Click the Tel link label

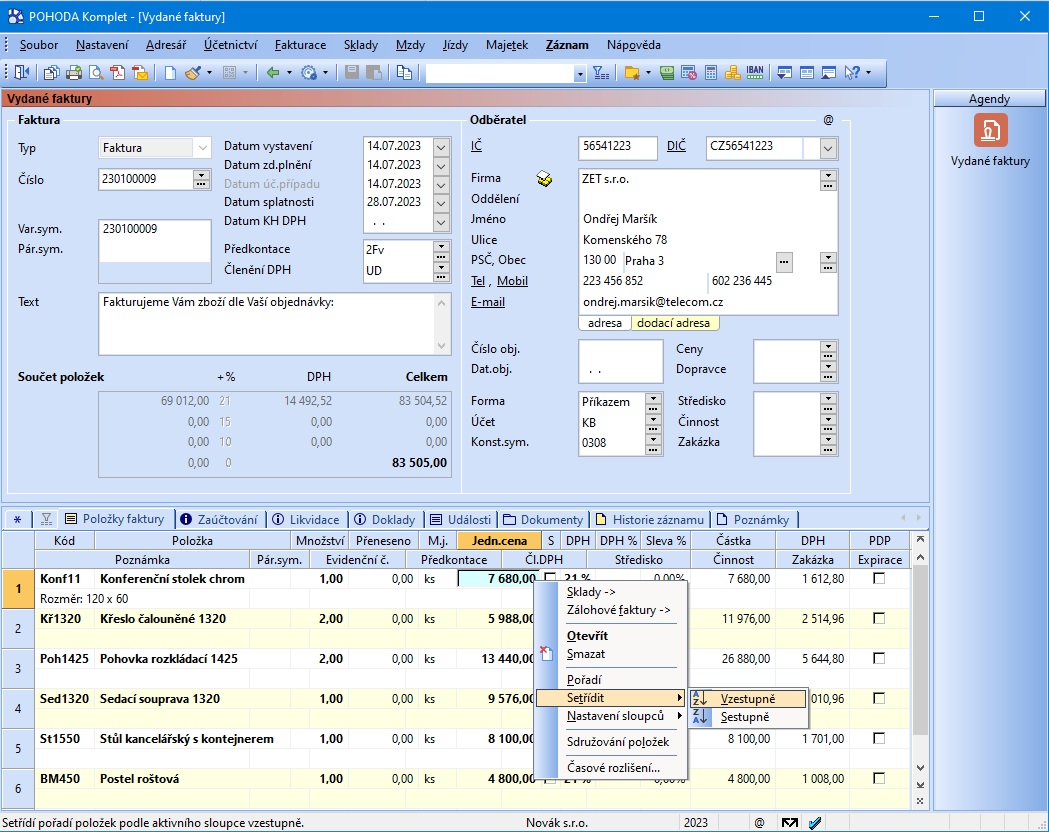pos(478,281)
